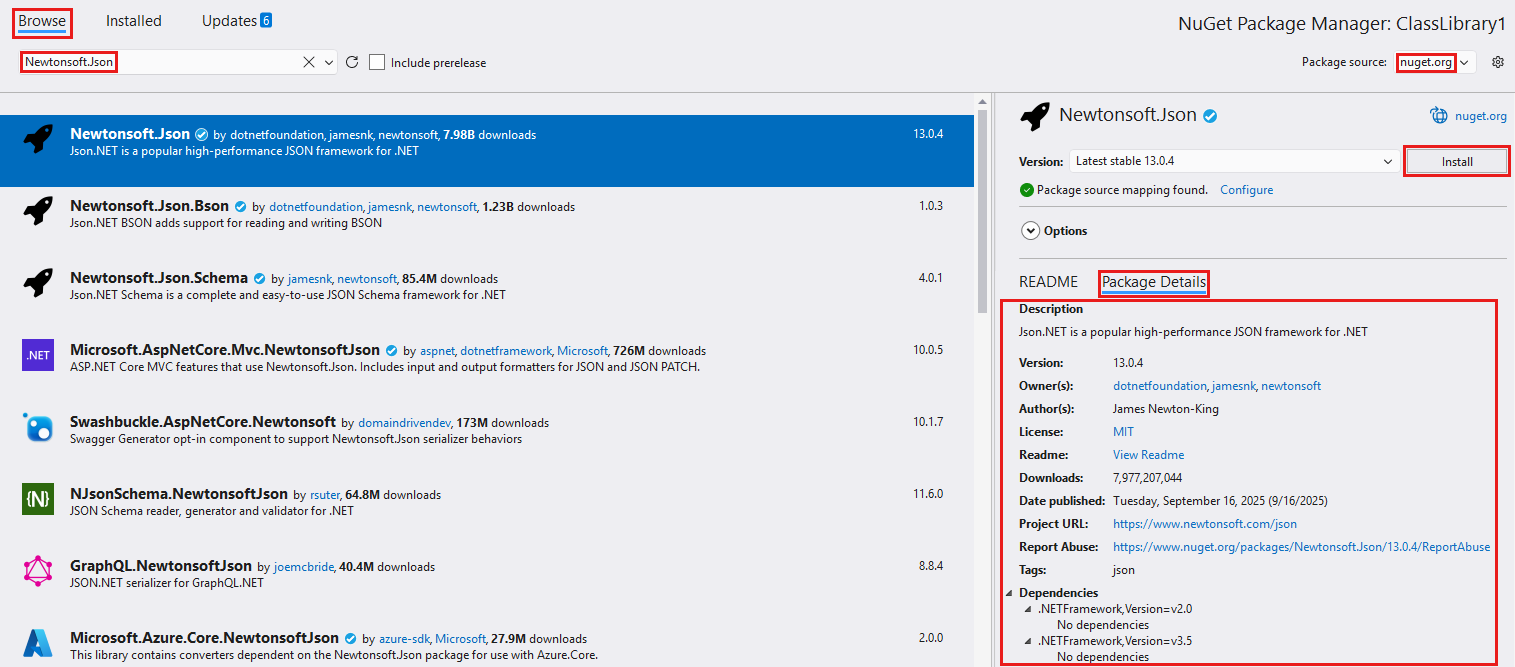Open the search history dropdown arrow
This screenshot has width=1515, height=667.
tap(329, 62)
